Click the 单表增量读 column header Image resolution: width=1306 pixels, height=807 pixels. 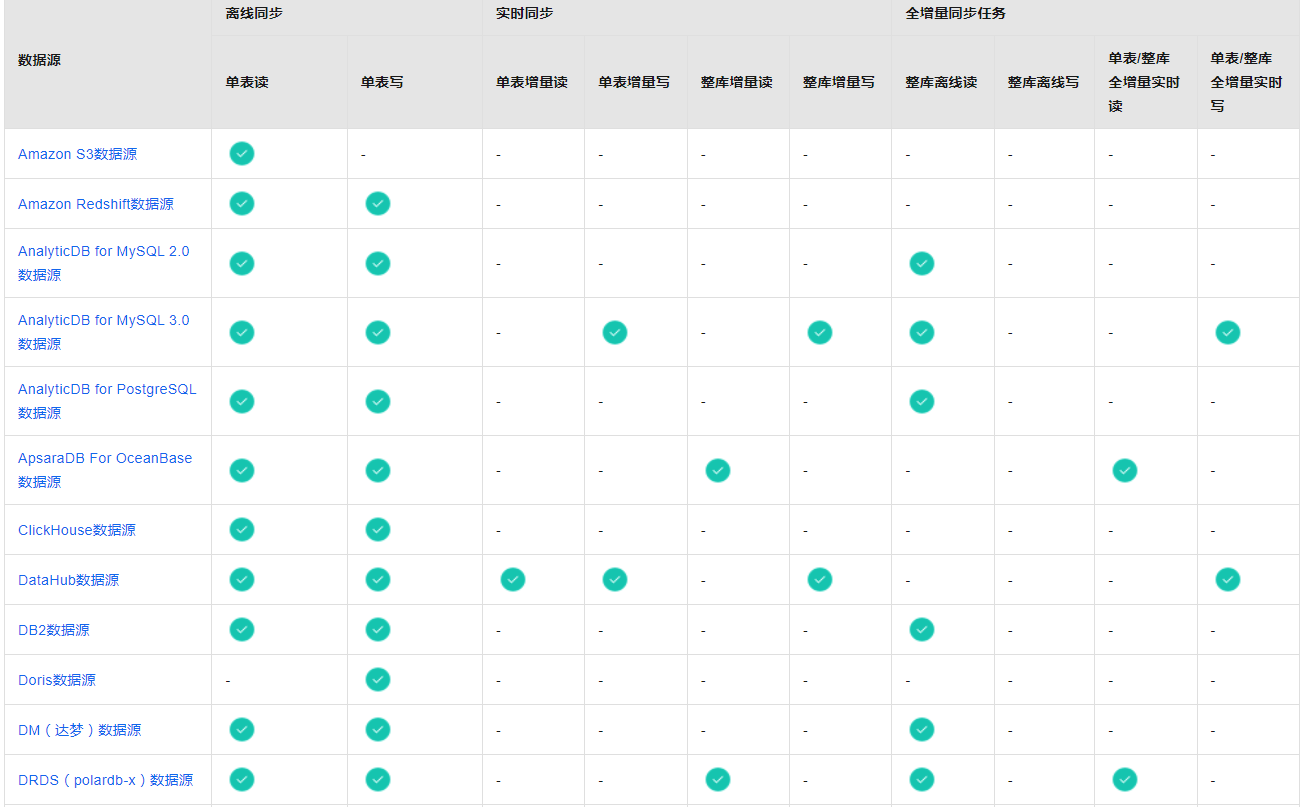coord(532,82)
